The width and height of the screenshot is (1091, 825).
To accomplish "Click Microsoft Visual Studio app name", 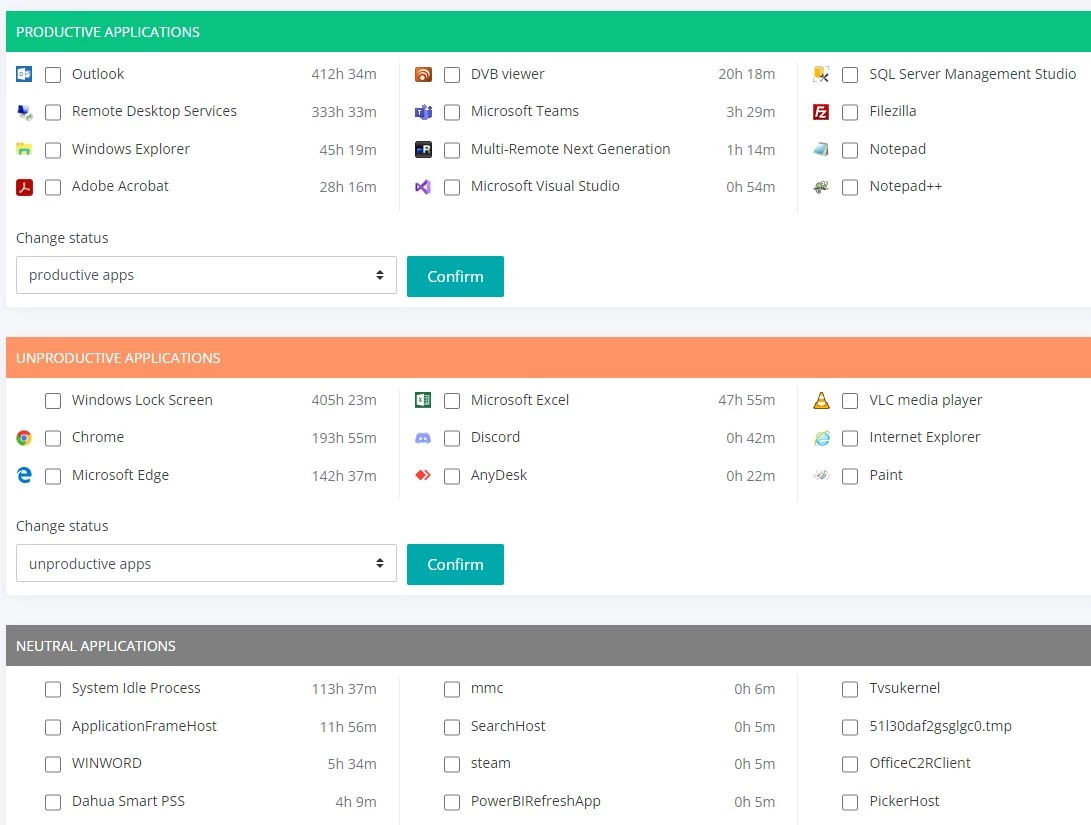I will [545, 186].
